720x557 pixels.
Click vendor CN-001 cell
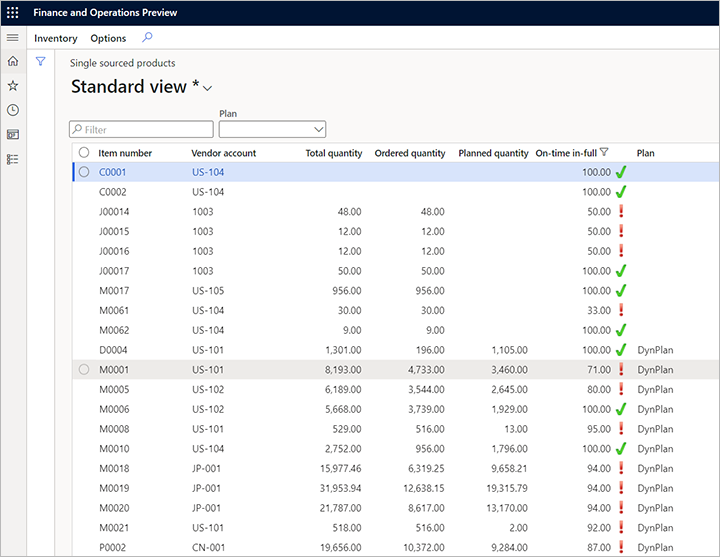(x=208, y=547)
